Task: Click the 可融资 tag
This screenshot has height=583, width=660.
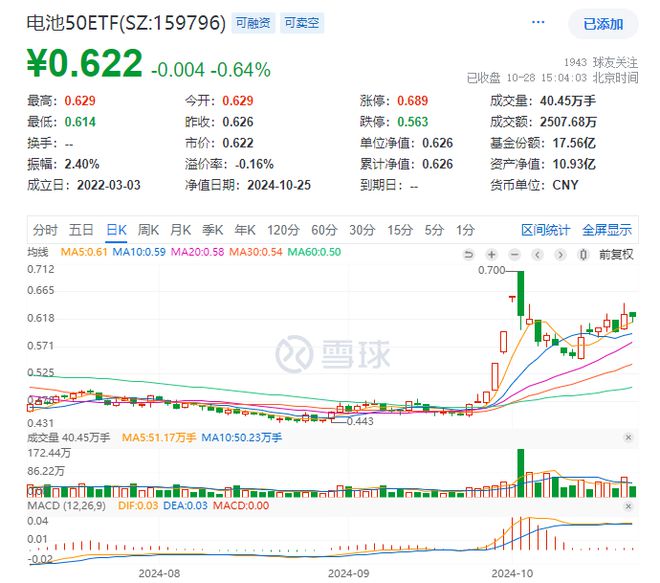Action: point(253,23)
